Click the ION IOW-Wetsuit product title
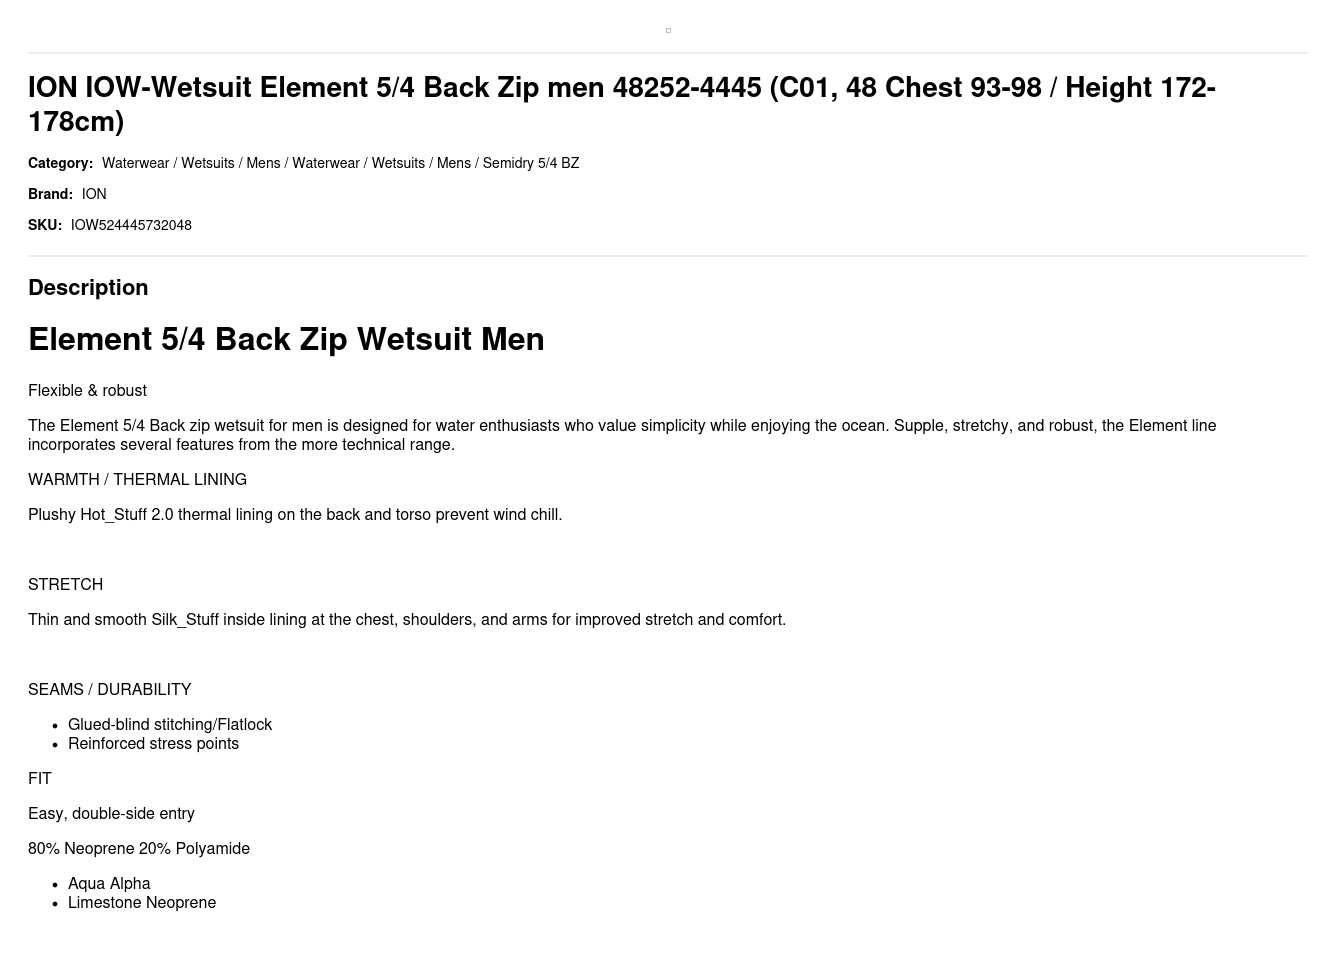 [x=621, y=104]
